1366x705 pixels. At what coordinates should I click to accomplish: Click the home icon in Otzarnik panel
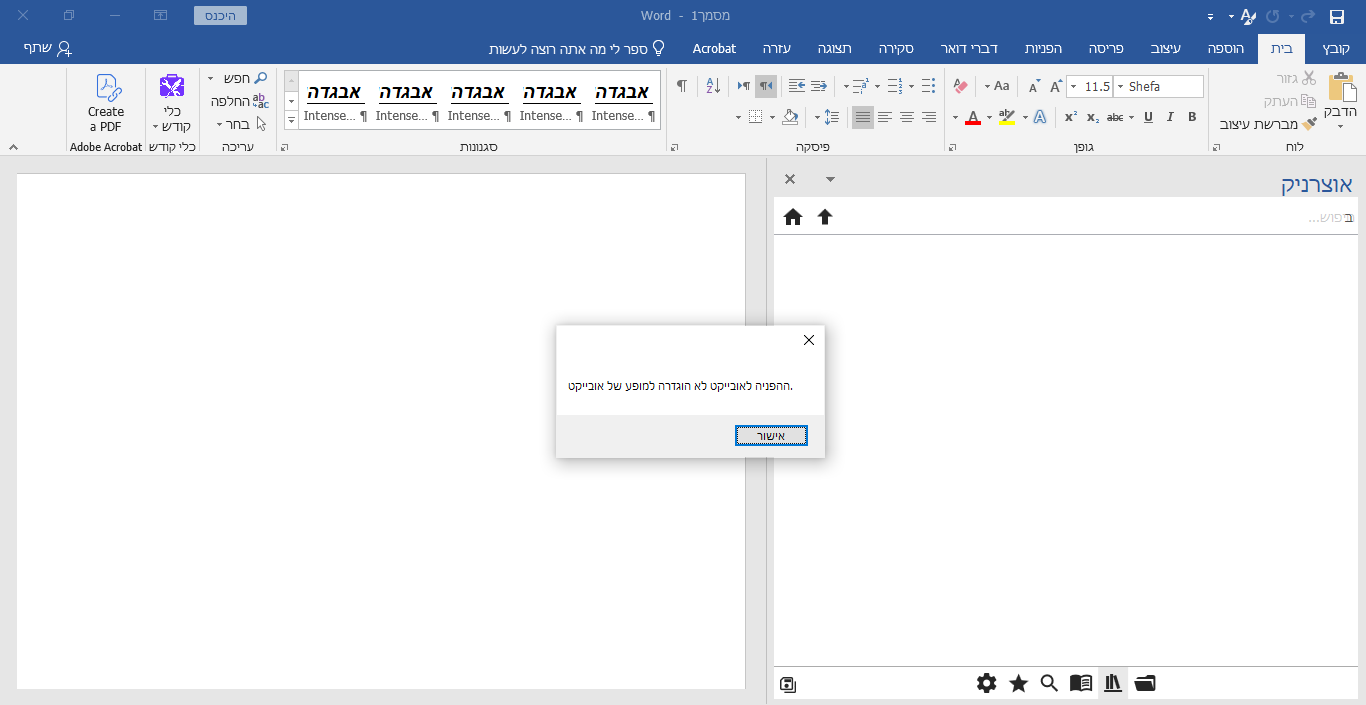(x=793, y=217)
